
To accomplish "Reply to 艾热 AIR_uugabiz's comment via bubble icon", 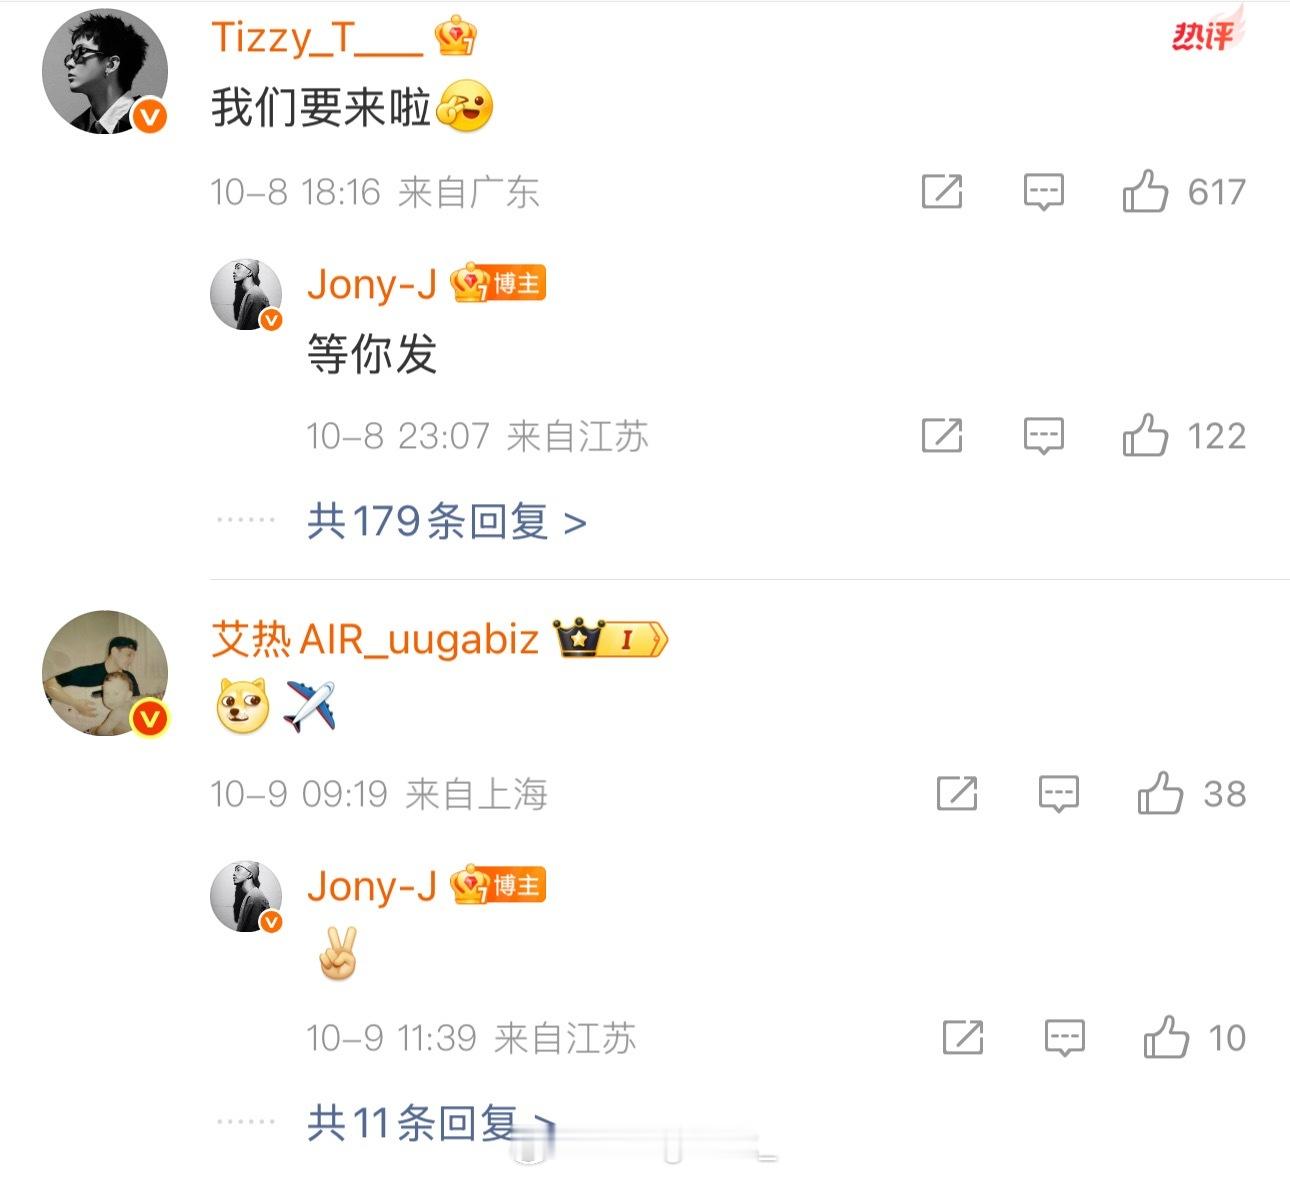I will (x=1058, y=794).
